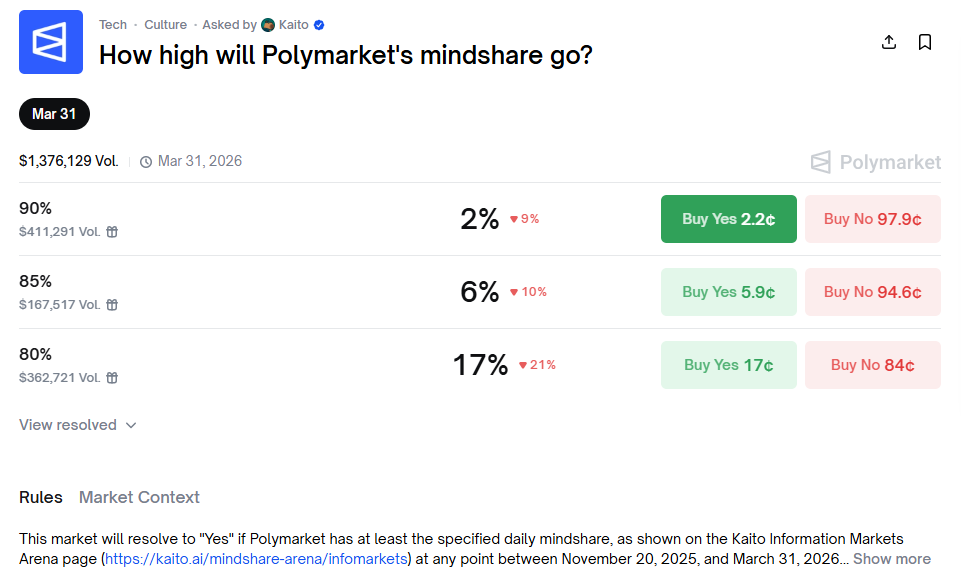961x578 pixels.
Task: Click the share upload icon
Action: coord(888,42)
